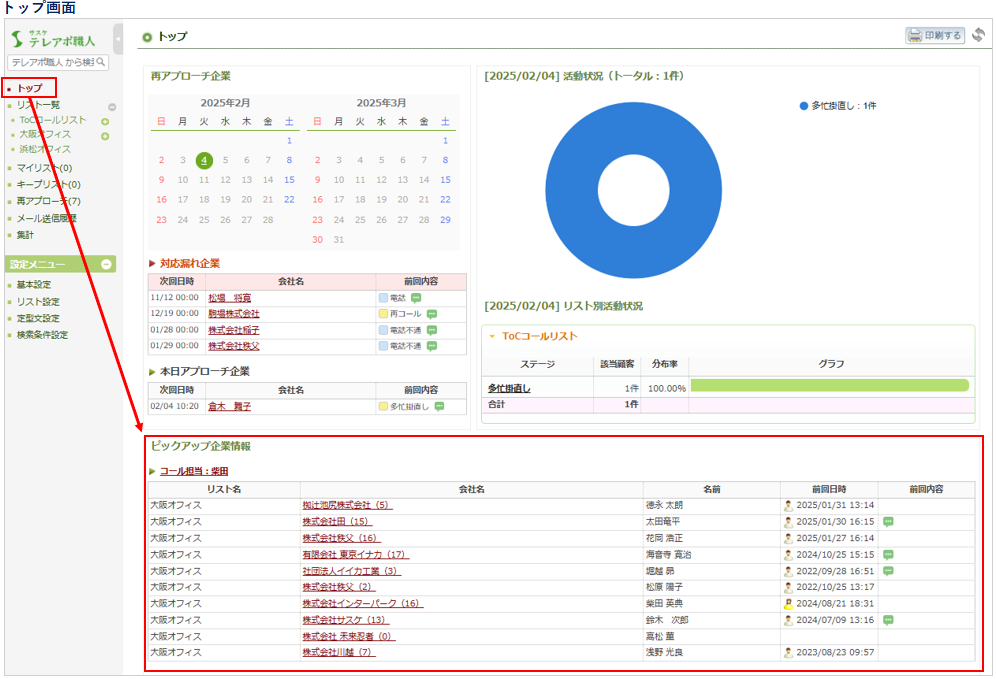
Task: Open マイリスト(0) in the sidebar
Action: [44, 168]
